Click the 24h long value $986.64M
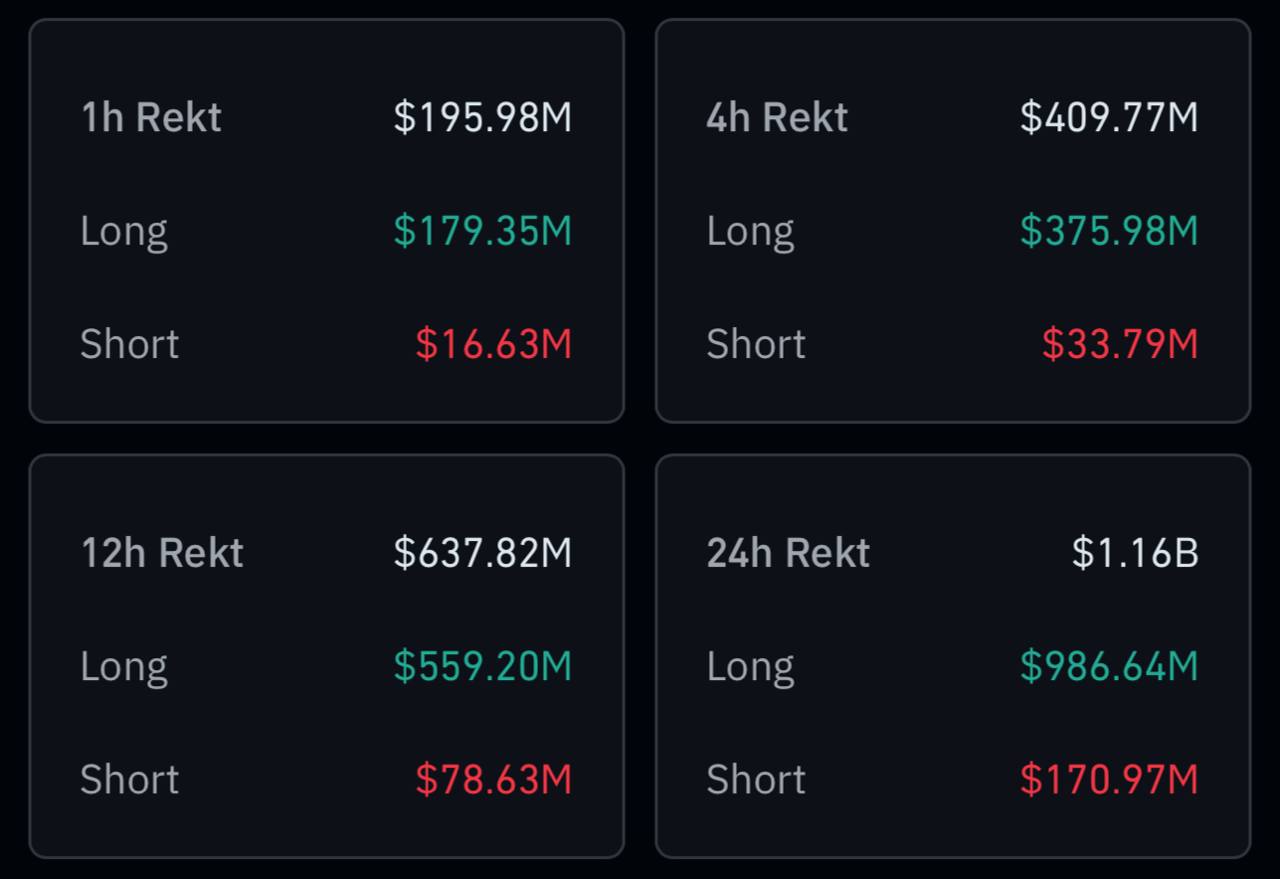This screenshot has height=879, width=1280. click(1108, 666)
